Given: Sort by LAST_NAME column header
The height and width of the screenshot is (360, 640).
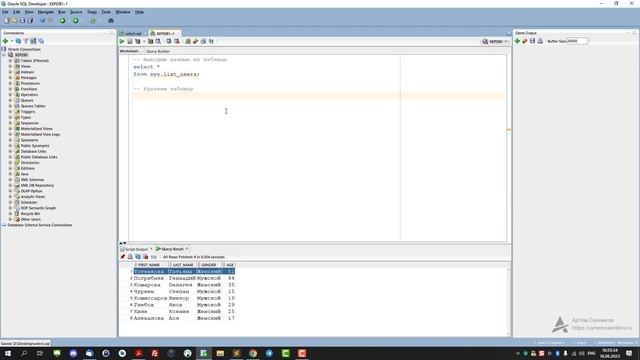Looking at the screenshot, I should (183, 265).
